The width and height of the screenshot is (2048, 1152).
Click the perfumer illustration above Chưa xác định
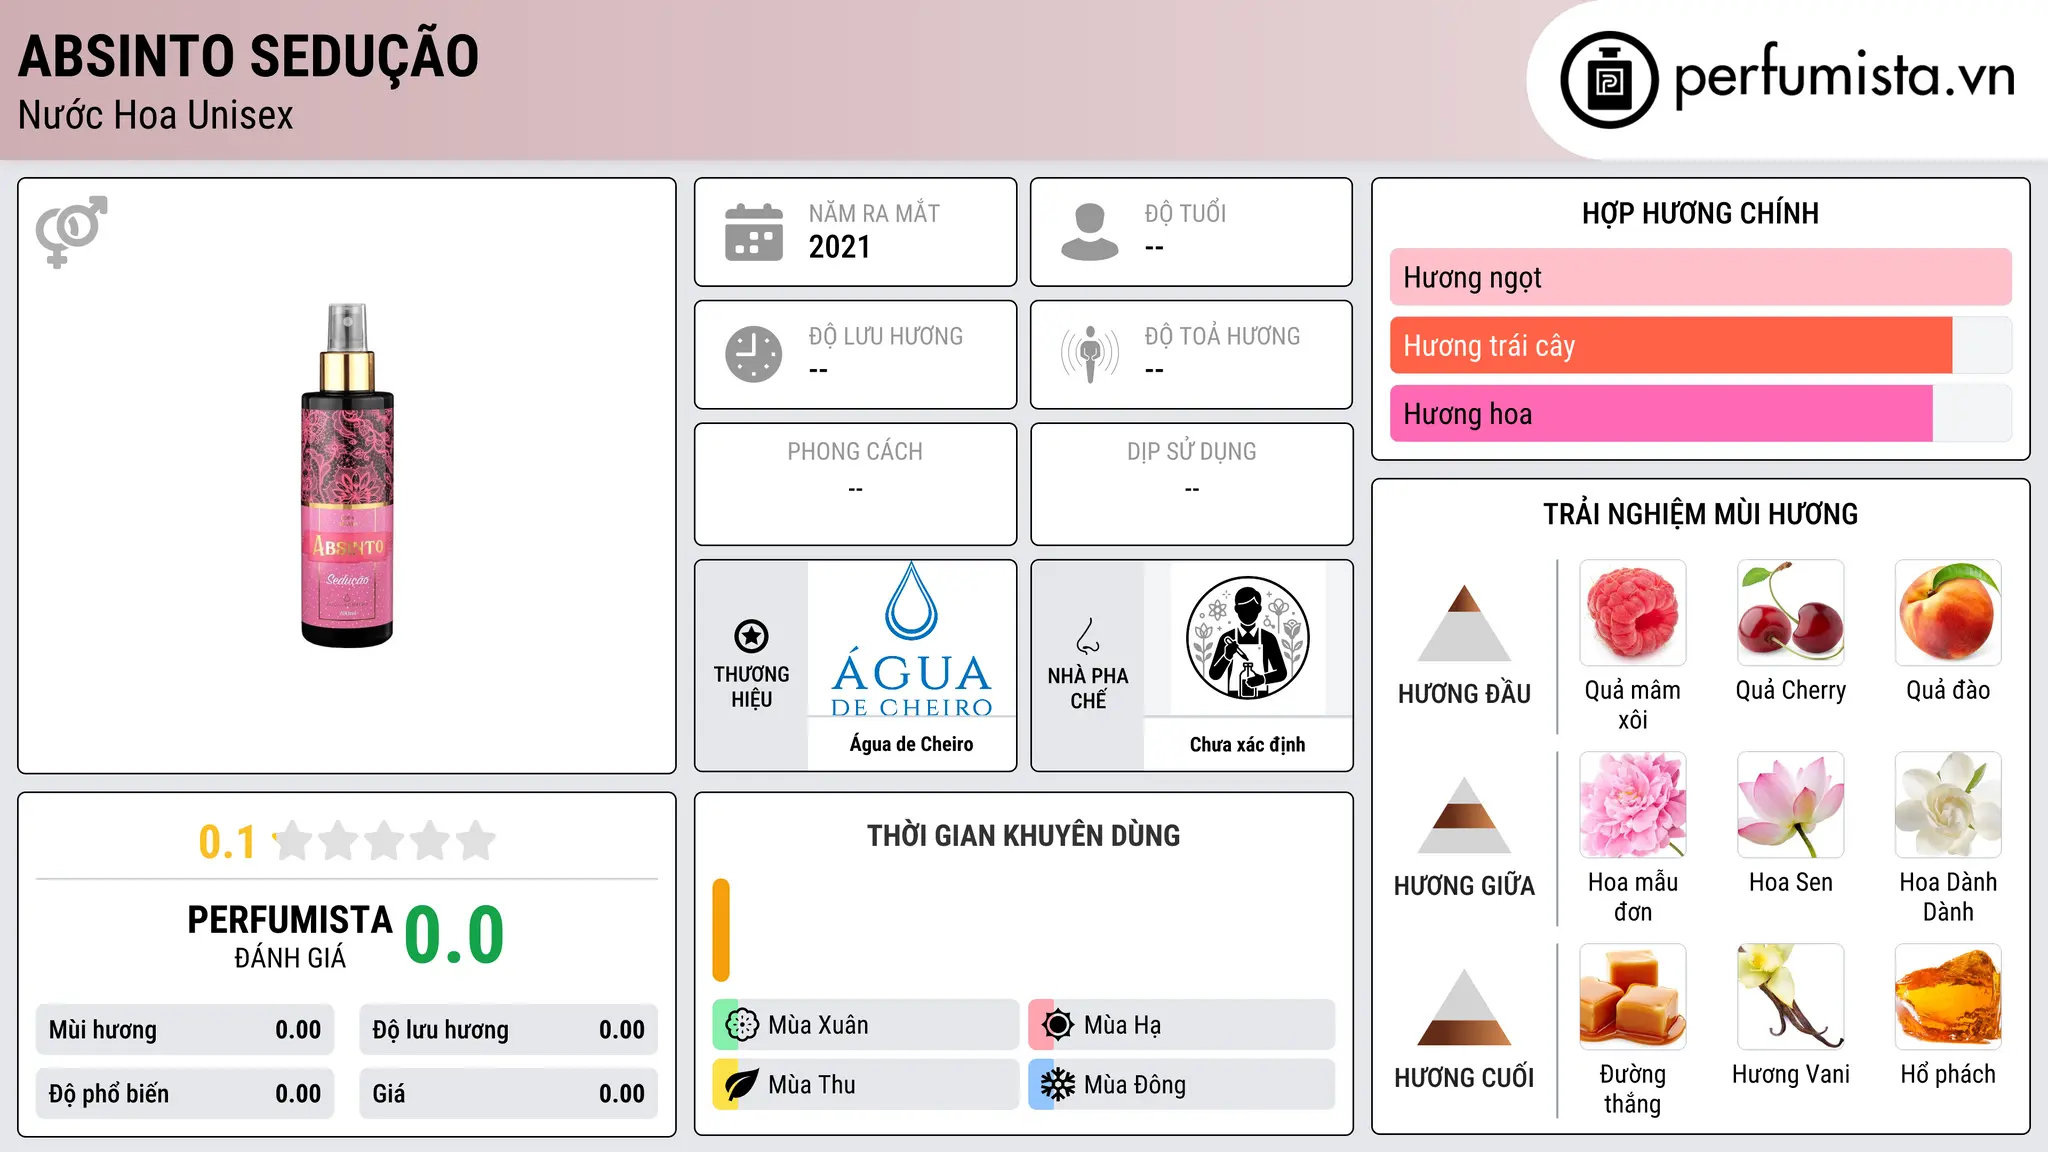(1247, 638)
